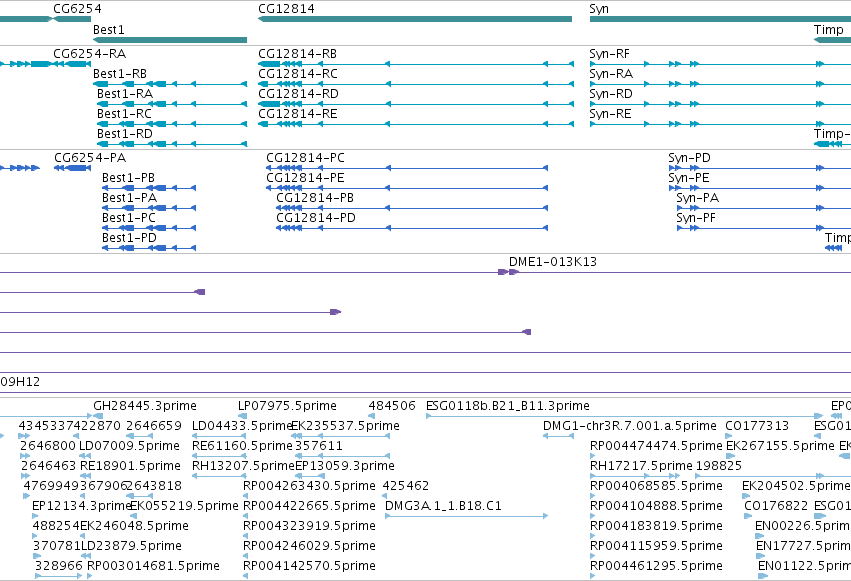Image resolution: width=851 pixels, height=581 pixels.
Task: Click transcript label Best1-RA
Action: coord(125,94)
